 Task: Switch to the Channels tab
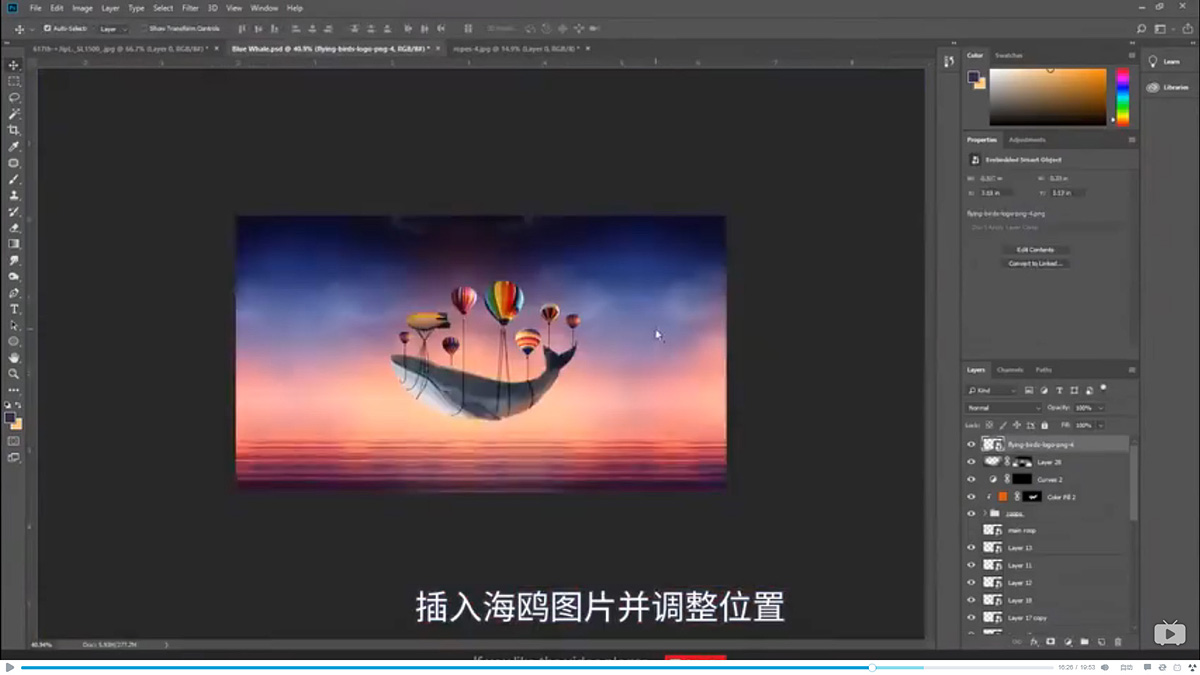pos(1009,369)
